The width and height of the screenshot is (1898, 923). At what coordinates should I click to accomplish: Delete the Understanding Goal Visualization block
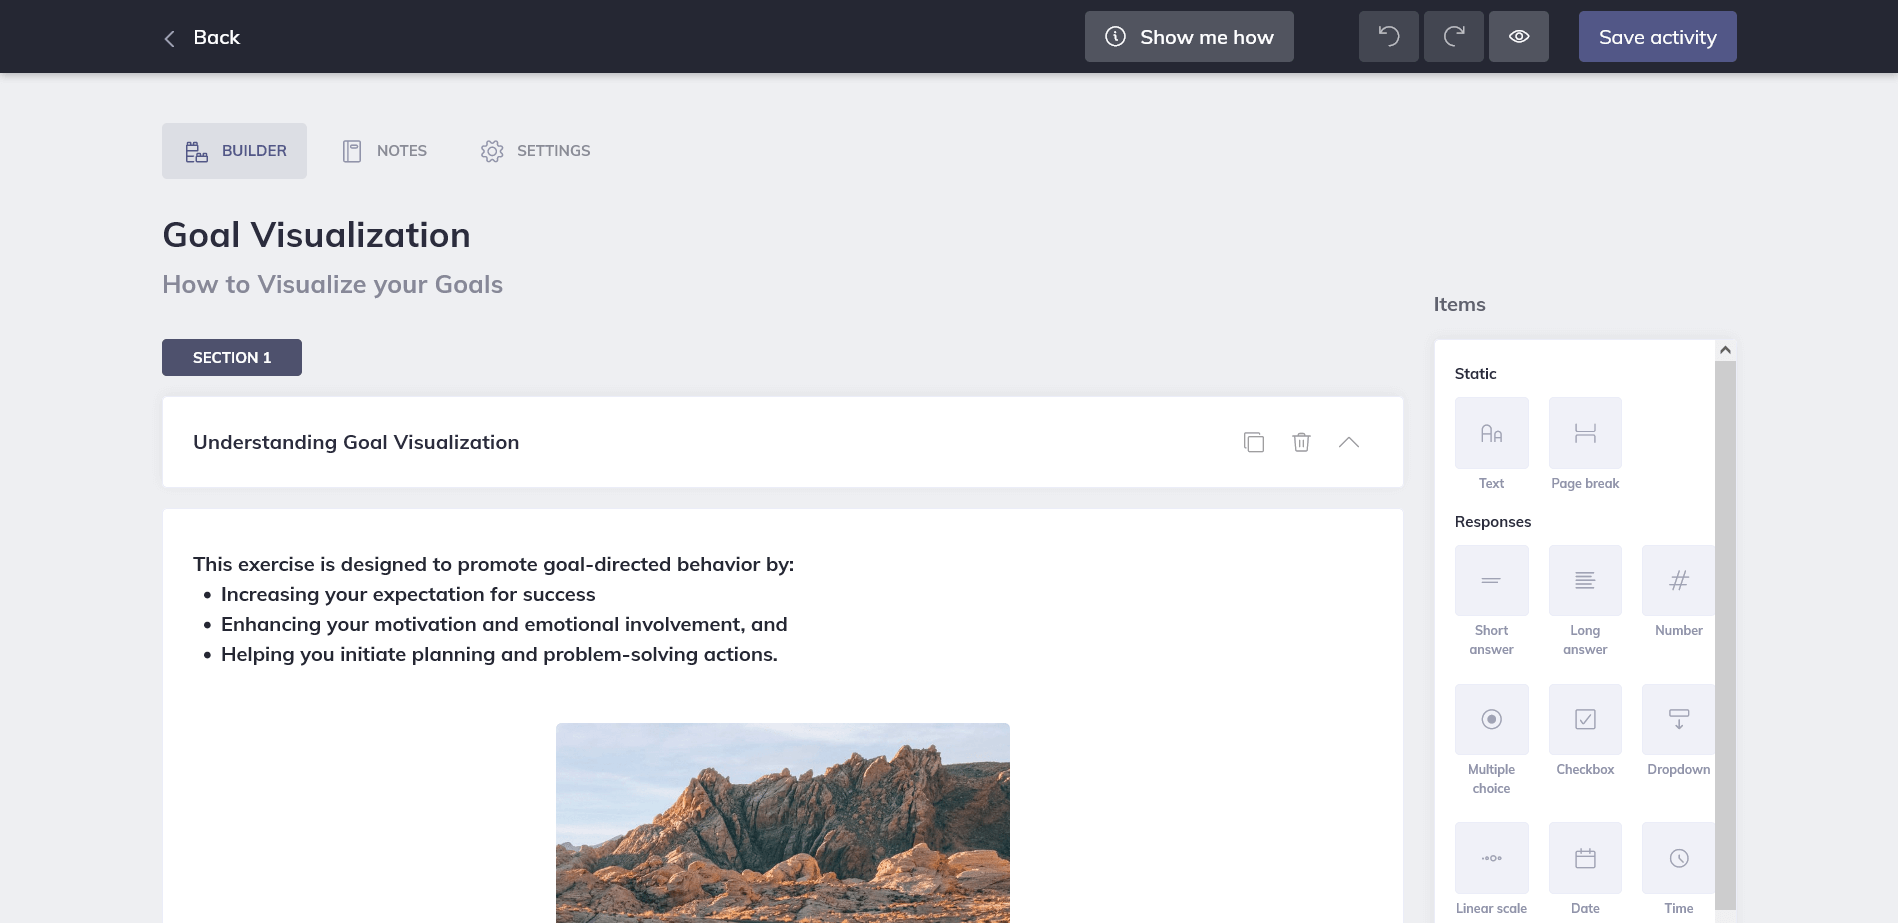pos(1301,441)
